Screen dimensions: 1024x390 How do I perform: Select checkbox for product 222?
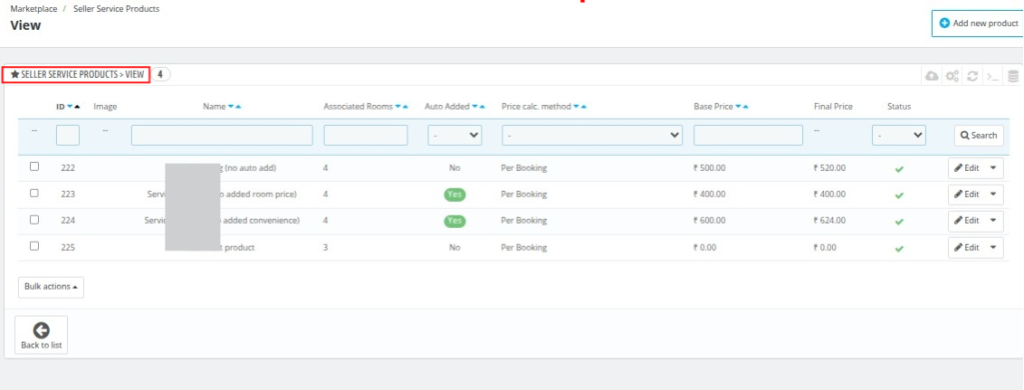(x=35, y=167)
